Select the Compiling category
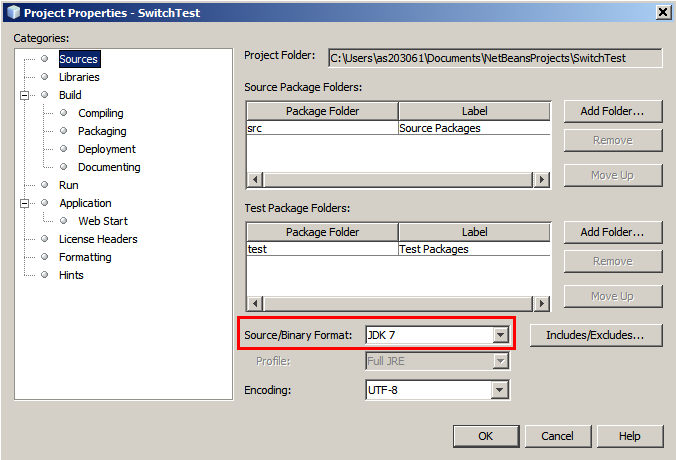The width and height of the screenshot is (676, 460). (x=100, y=113)
